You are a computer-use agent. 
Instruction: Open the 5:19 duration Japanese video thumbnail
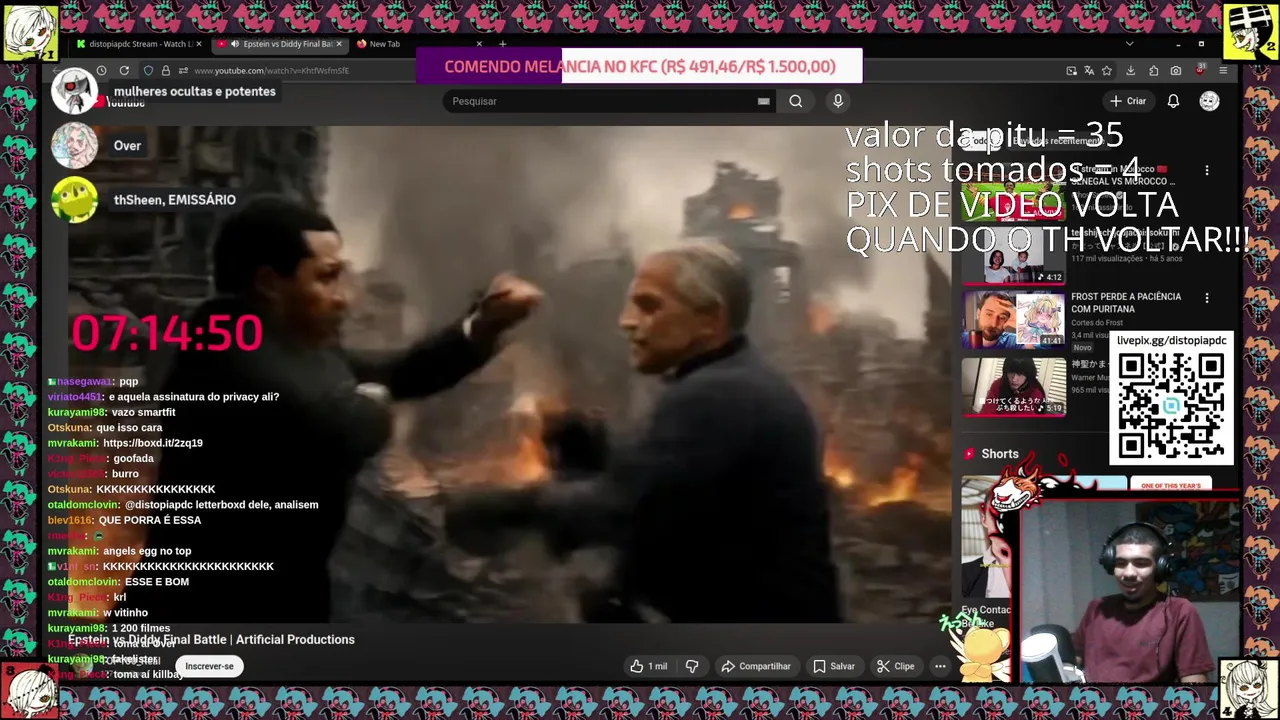[x=1014, y=385]
